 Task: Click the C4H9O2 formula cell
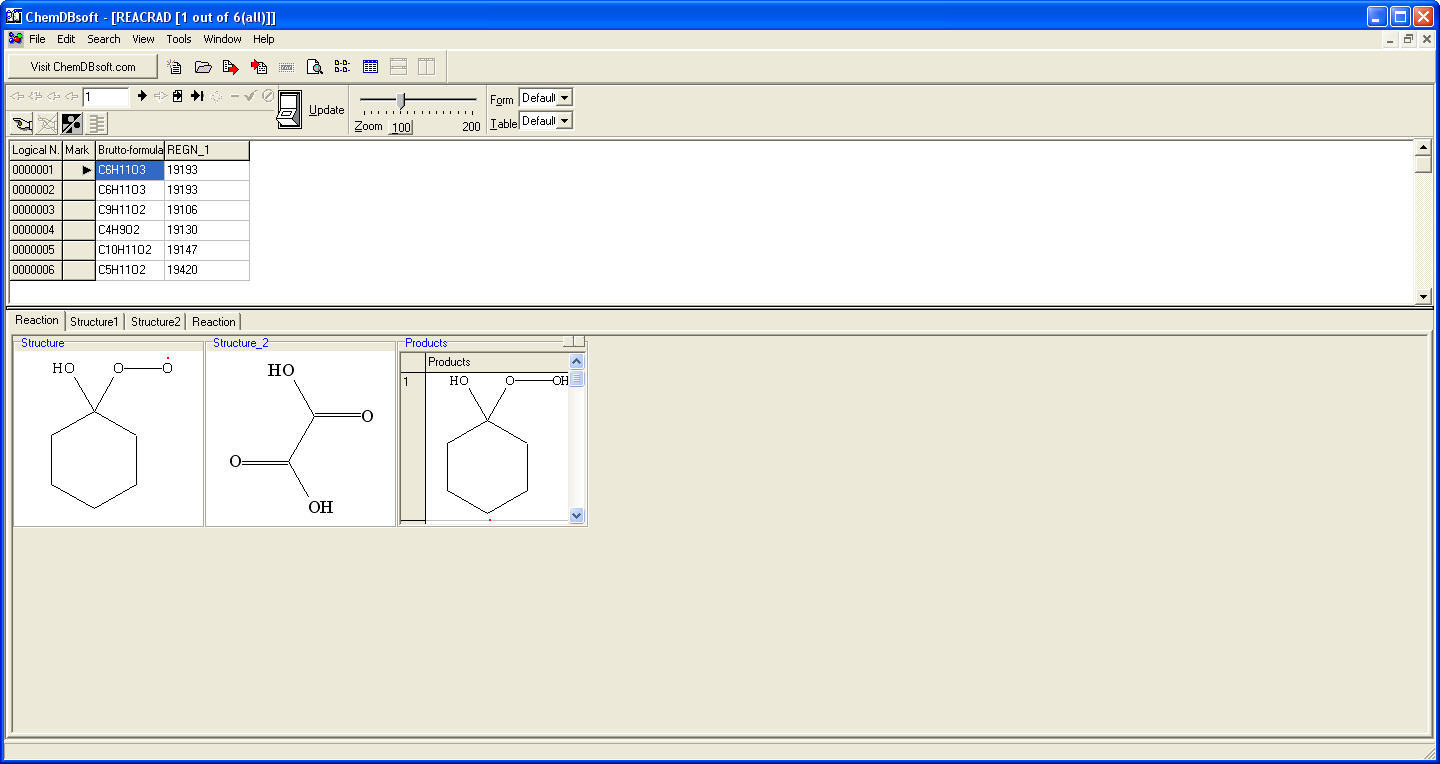130,230
